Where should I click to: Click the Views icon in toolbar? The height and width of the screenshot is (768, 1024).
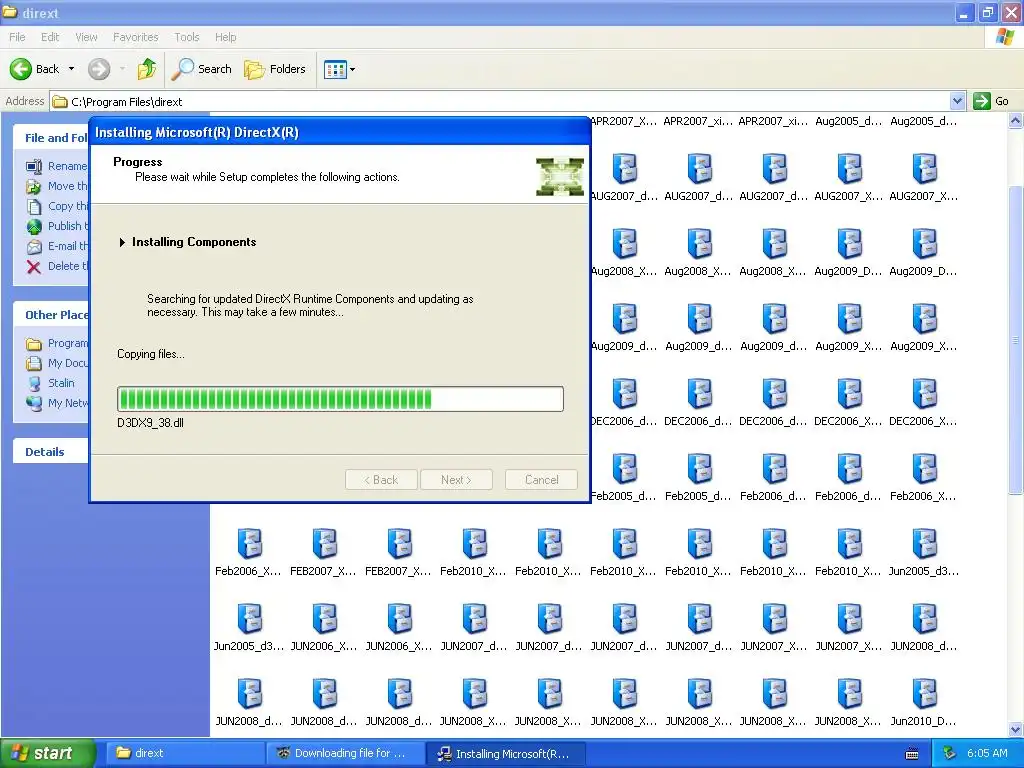point(335,69)
